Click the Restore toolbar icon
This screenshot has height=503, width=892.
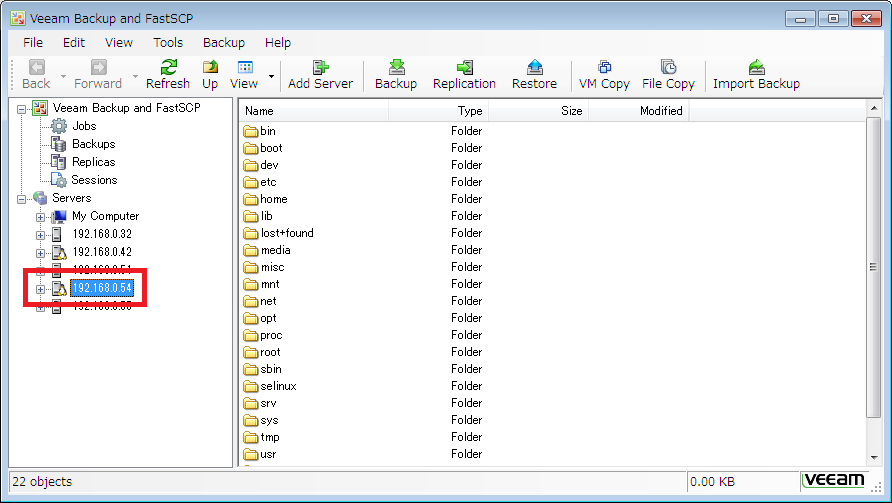tap(535, 67)
